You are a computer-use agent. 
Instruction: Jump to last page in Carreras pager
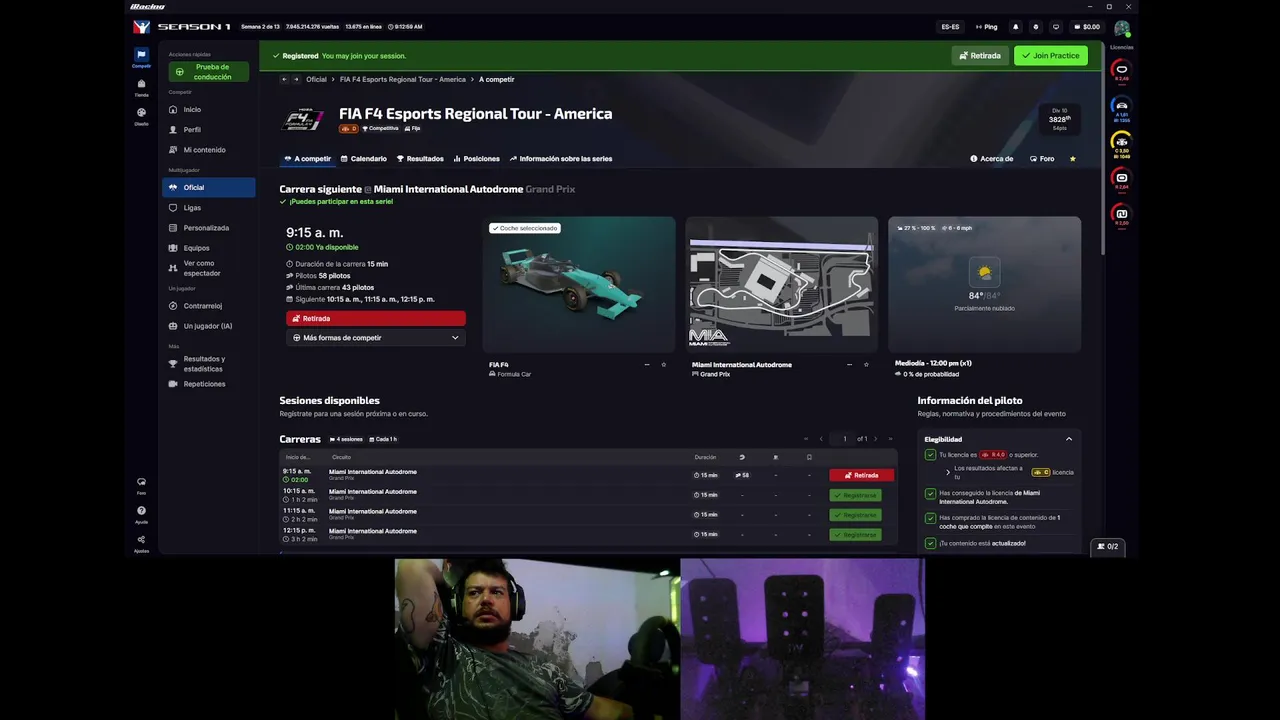(890, 439)
